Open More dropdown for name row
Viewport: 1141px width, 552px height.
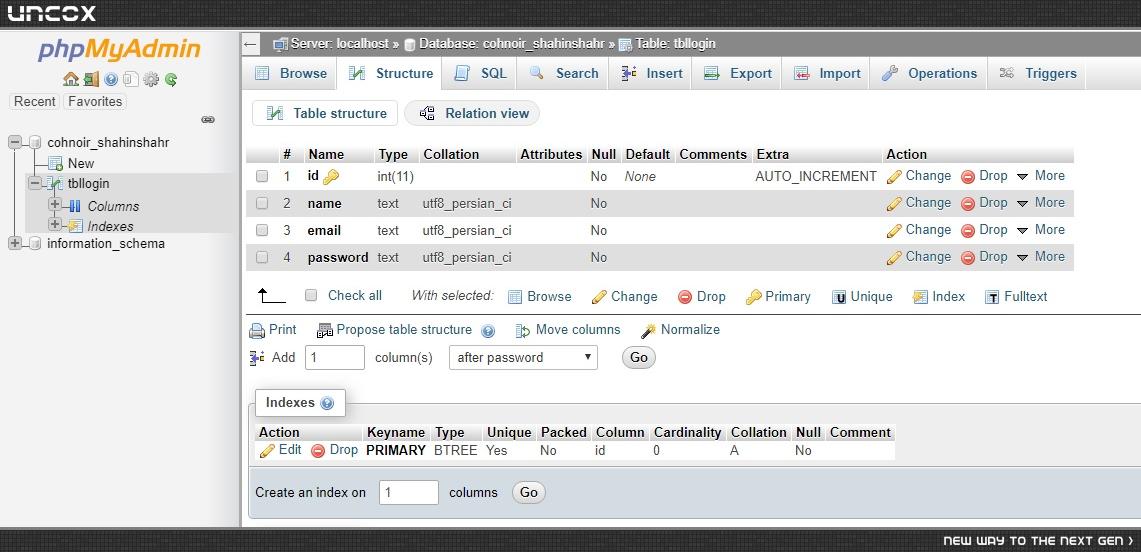pyautogui.click(x=1041, y=203)
